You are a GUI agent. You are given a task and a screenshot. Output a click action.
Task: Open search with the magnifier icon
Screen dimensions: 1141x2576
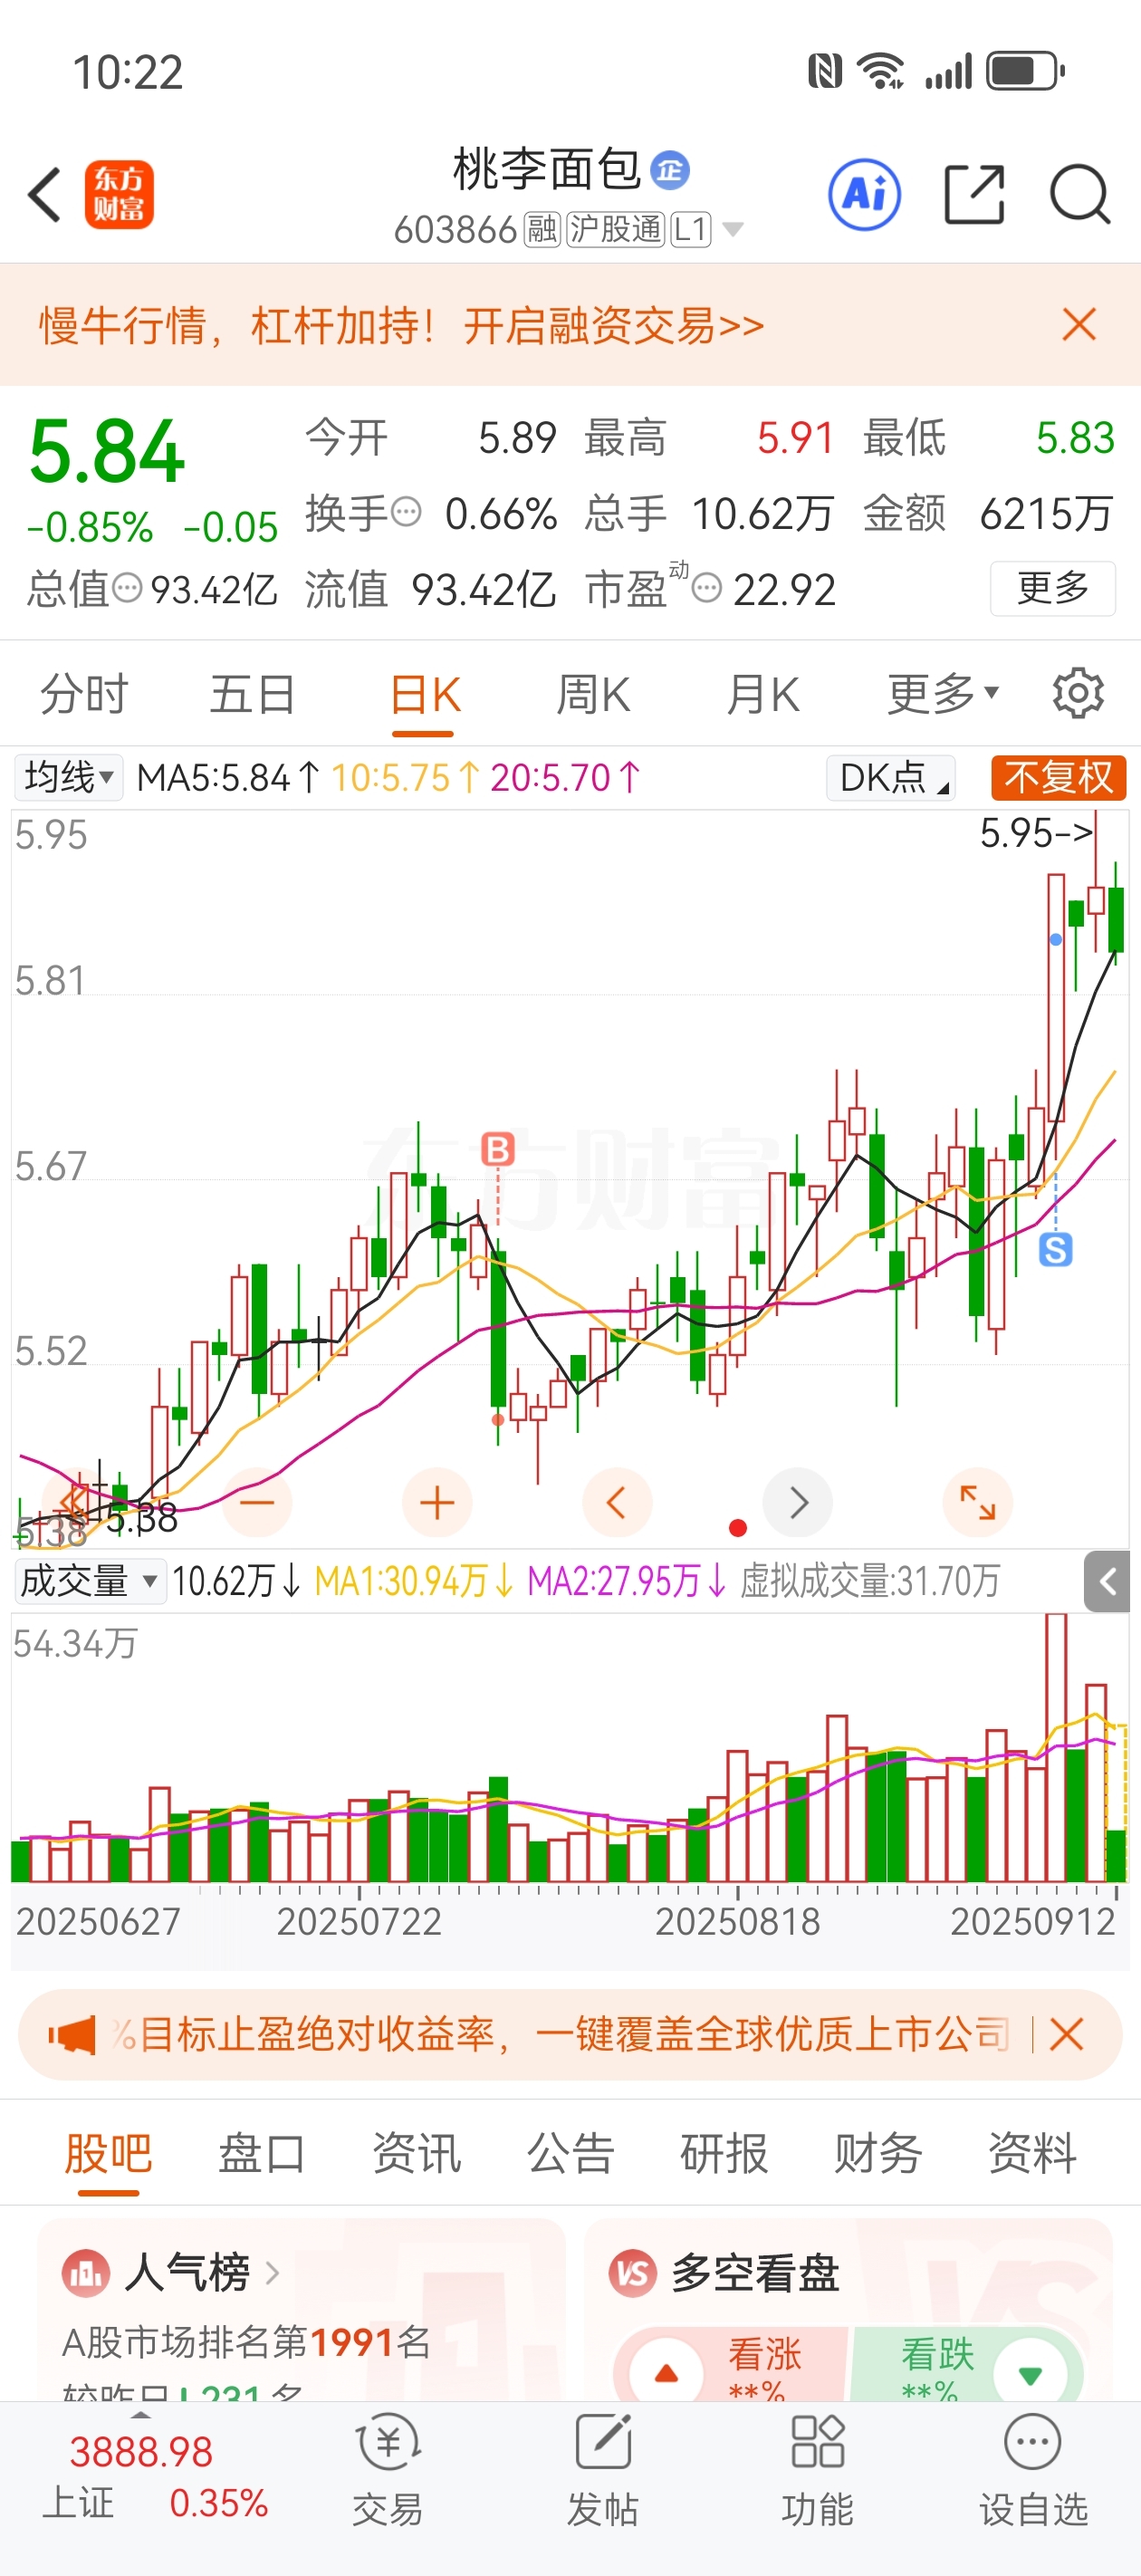(x=1080, y=194)
